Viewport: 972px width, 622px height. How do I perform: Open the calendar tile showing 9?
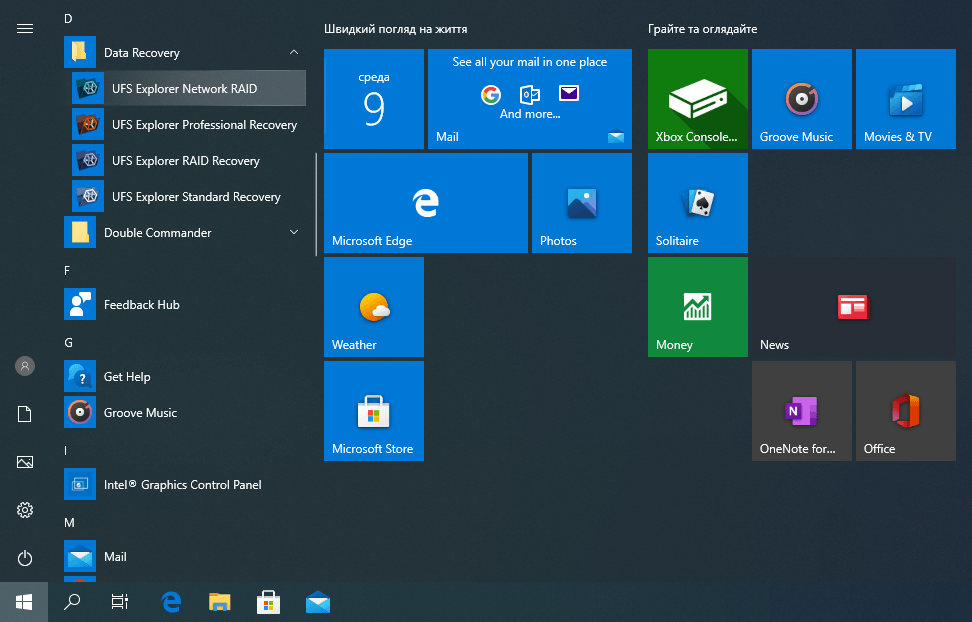pos(373,99)
